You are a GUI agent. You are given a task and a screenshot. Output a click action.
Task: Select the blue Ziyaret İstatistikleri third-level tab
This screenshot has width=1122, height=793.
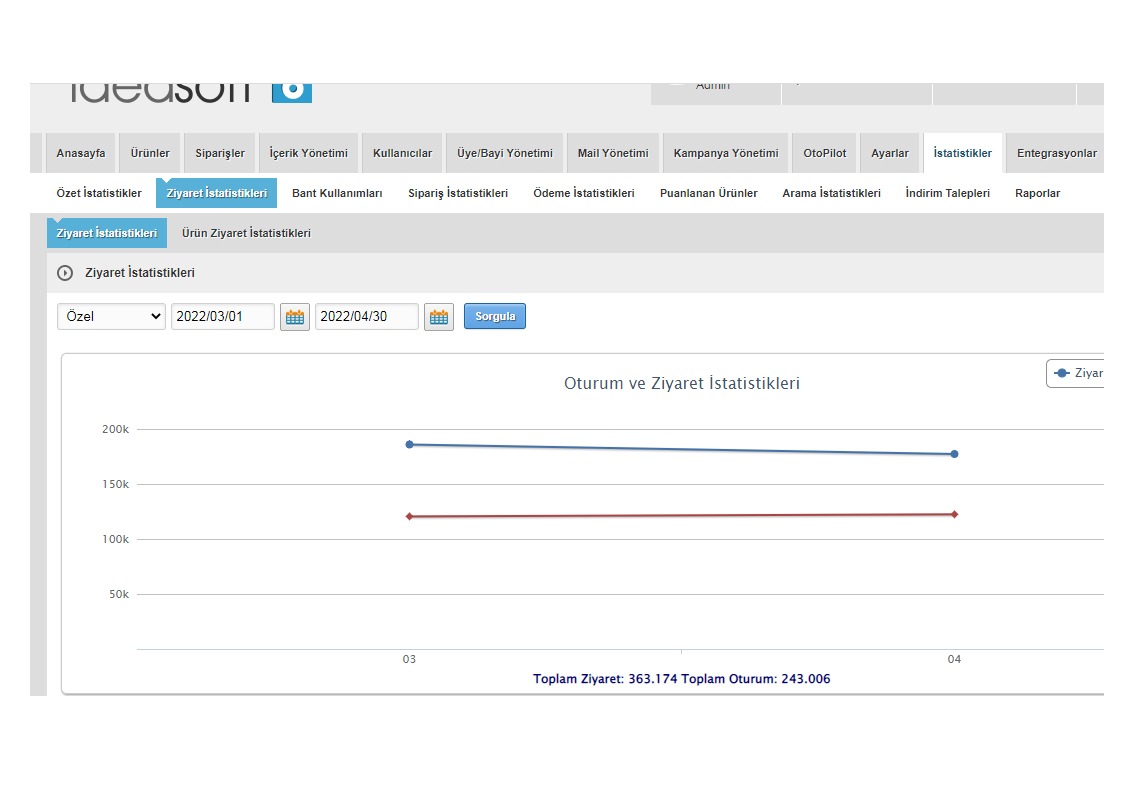(x=107, y=233)
